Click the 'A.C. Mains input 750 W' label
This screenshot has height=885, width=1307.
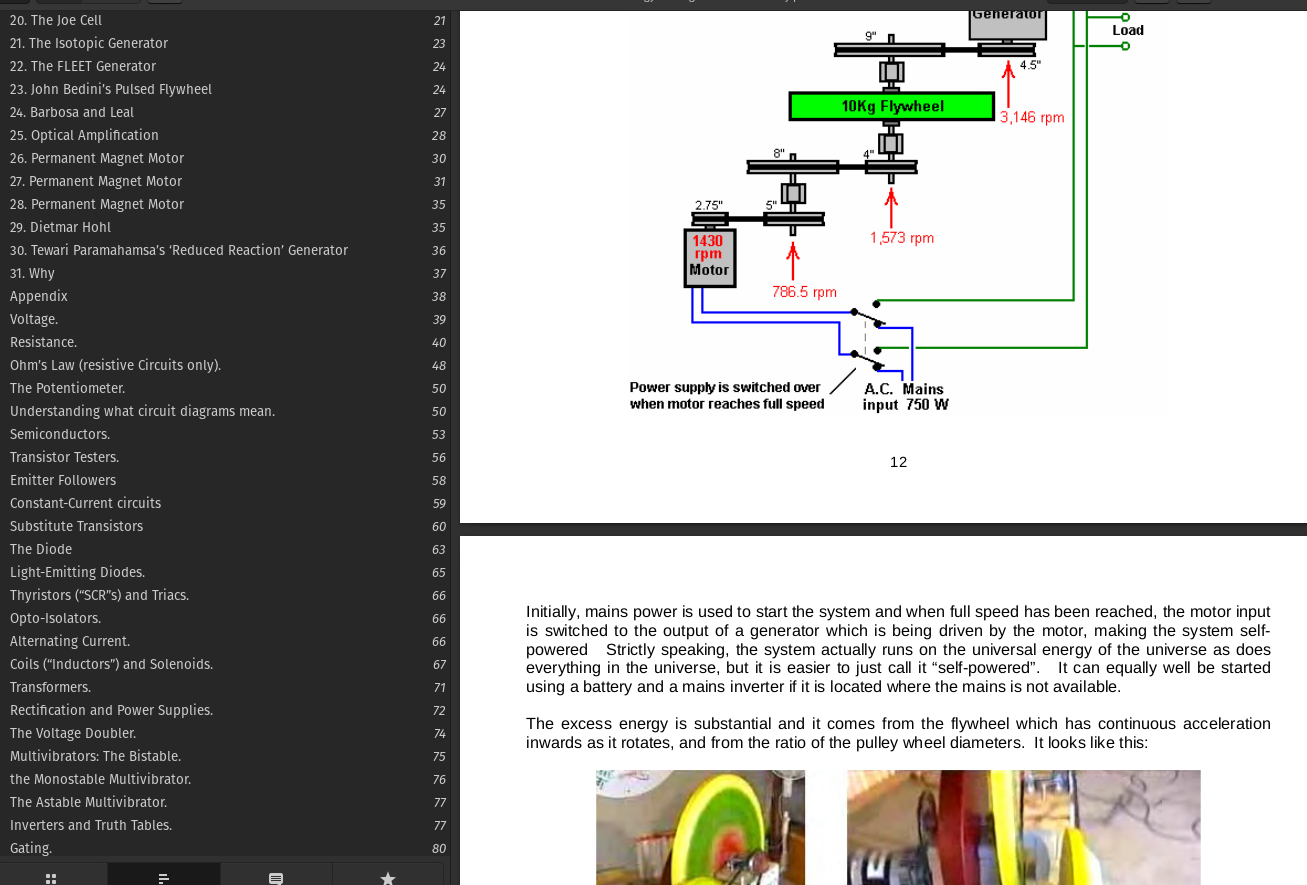coord(906,397)
